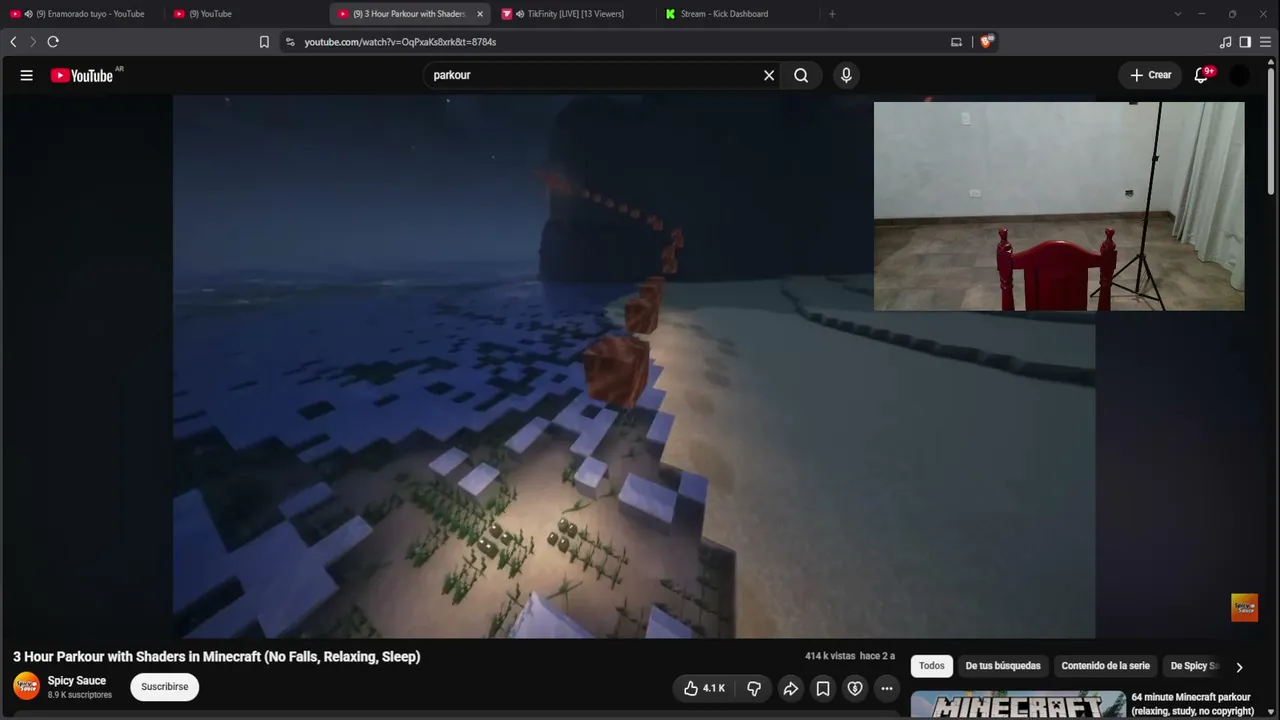Save the video with the bookmark icon
This screenshot has width=1280, height=720.
click(822, 688)
